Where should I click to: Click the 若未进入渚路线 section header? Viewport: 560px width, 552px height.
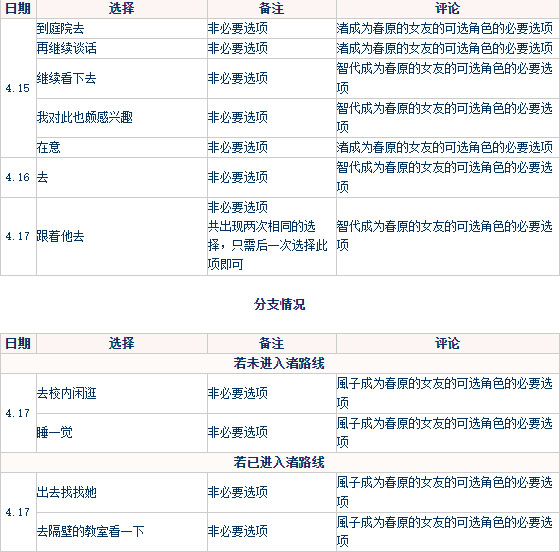point(280,363)
